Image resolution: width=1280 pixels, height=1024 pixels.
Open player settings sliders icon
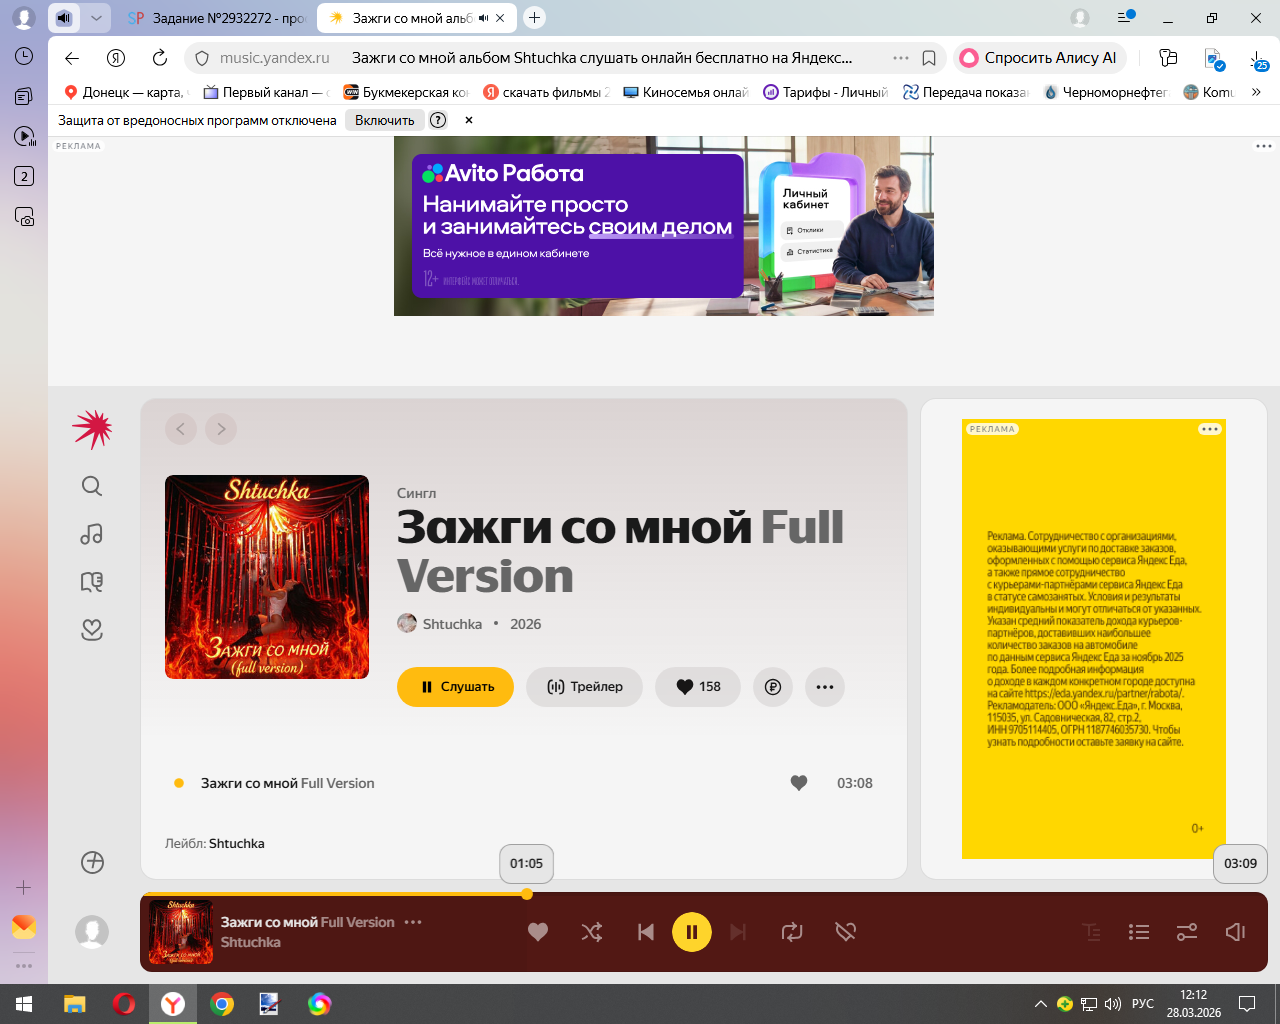pyautogui.click(x=1187, y=932)
